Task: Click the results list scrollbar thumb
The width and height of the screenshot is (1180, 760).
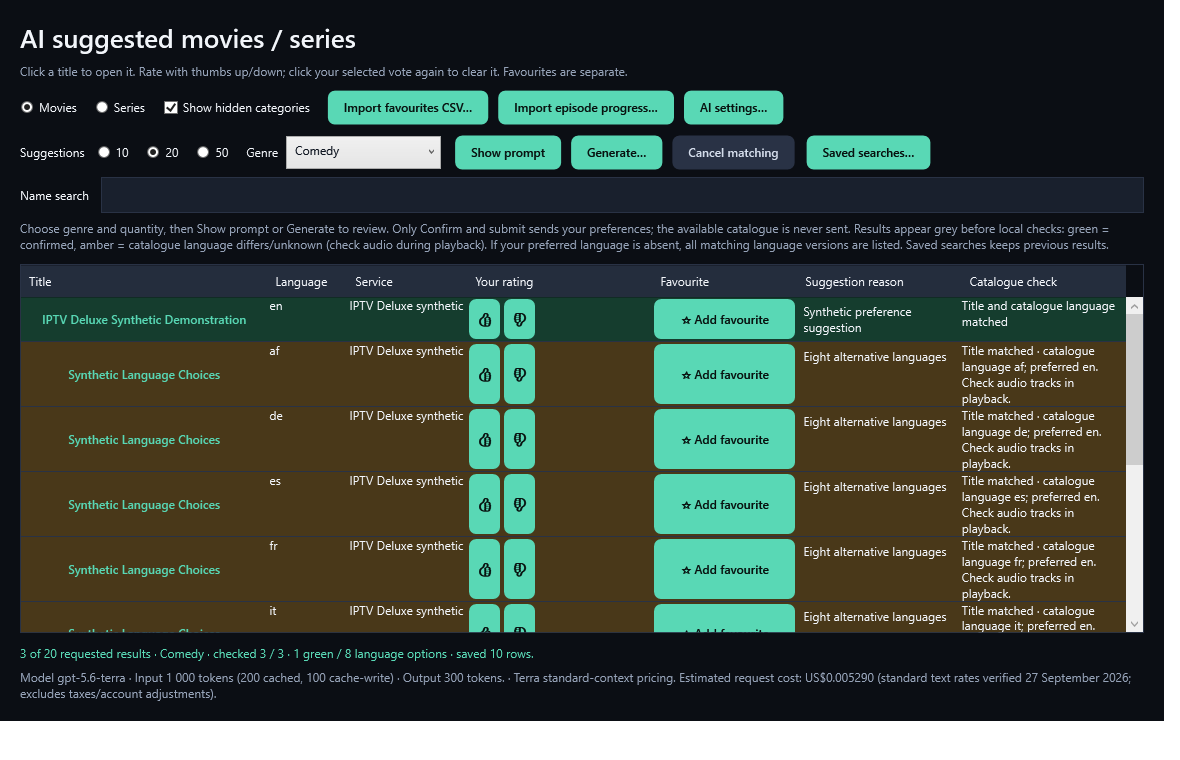Action: coord(1135,389)
